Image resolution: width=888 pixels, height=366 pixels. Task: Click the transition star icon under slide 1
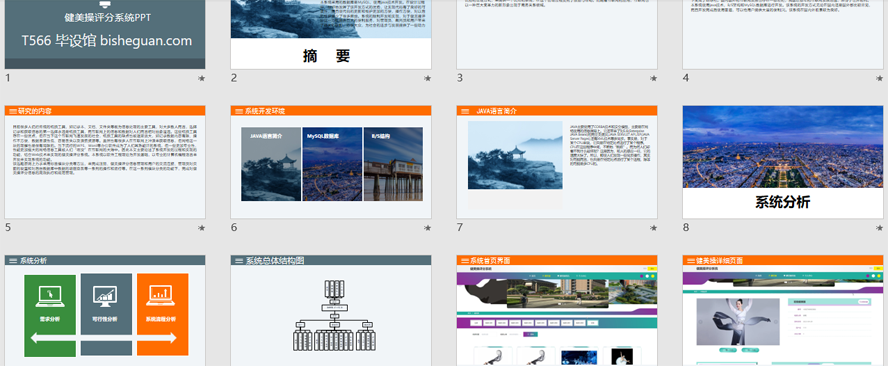point(202,79)
